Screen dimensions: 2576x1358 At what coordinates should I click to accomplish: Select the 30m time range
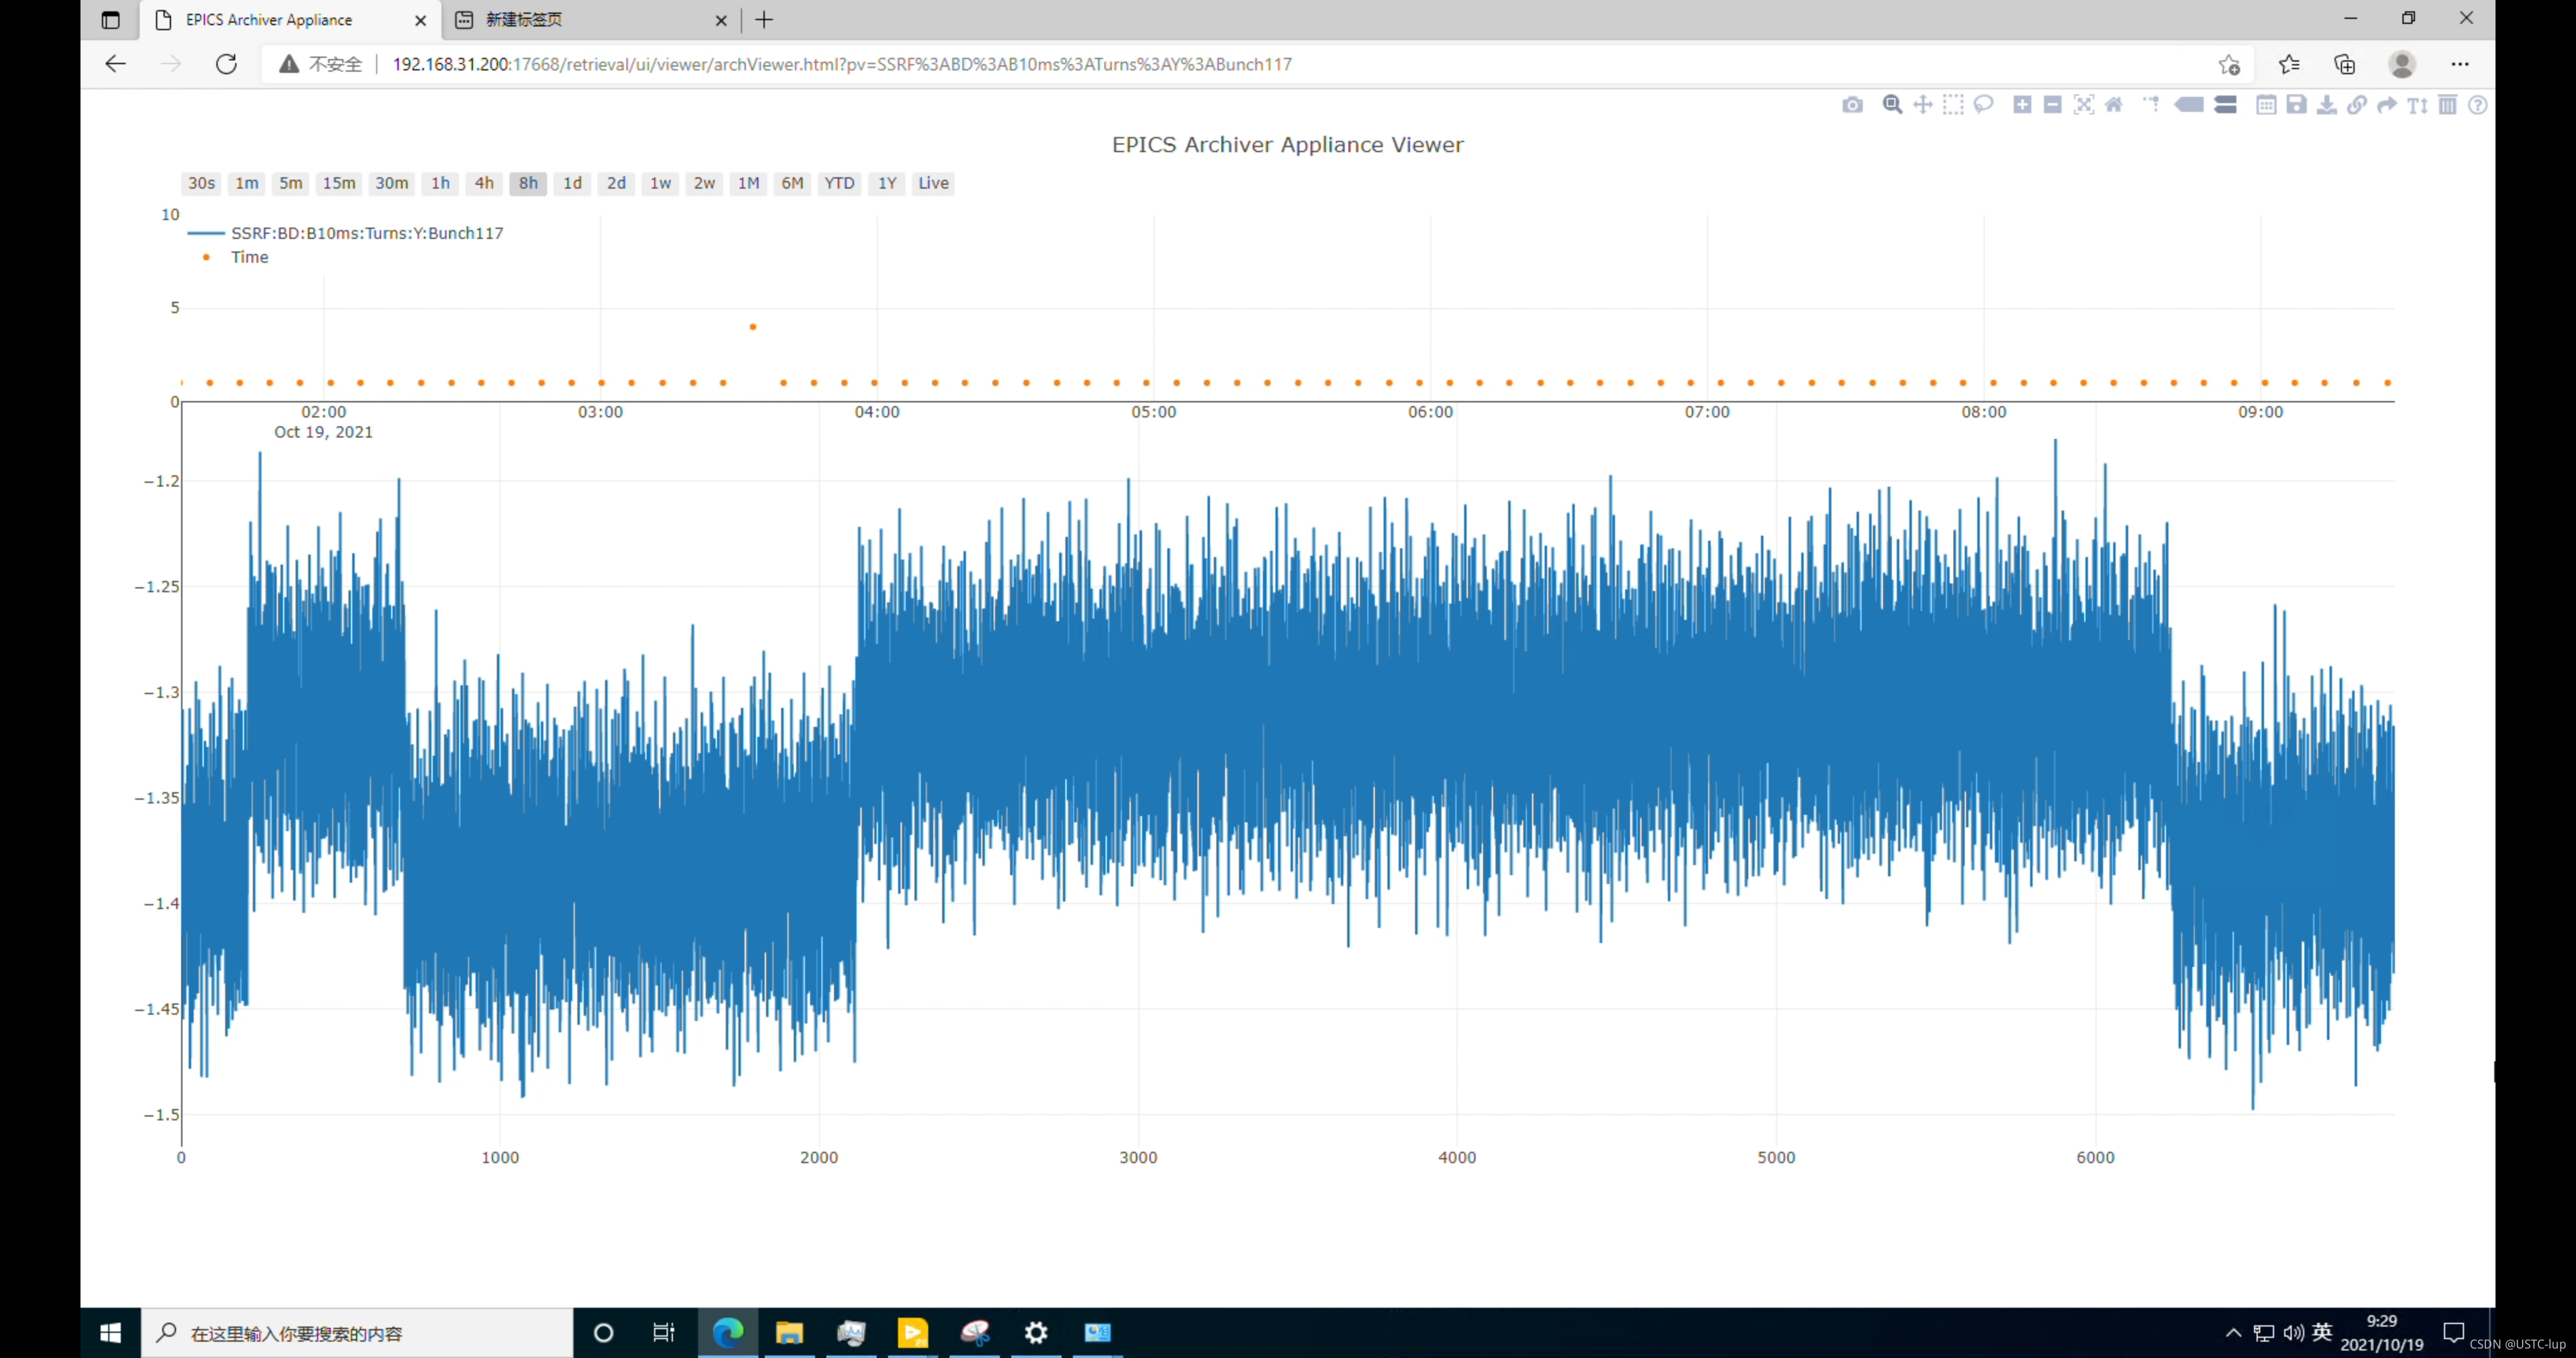click(x=391, y=183)
